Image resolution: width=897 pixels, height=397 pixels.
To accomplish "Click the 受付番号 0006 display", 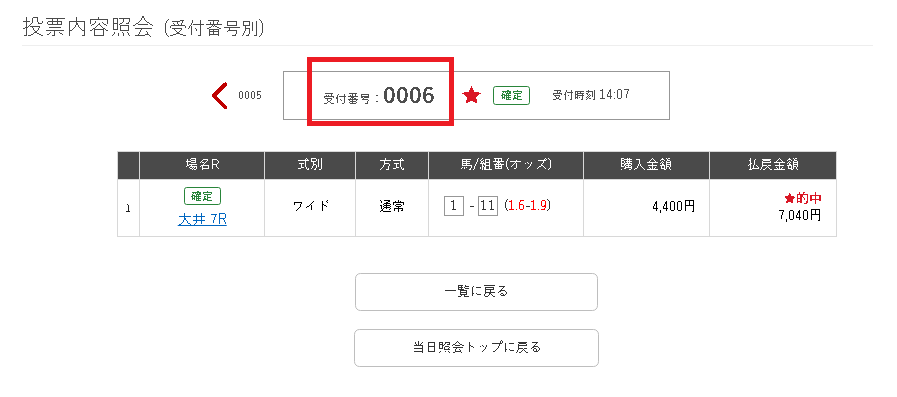I will pyautogui.click(x=379, y=96).
